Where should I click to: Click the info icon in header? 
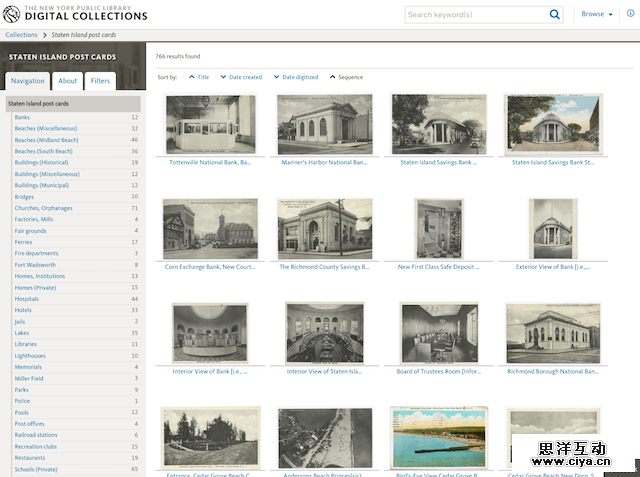tap(626, 15)
